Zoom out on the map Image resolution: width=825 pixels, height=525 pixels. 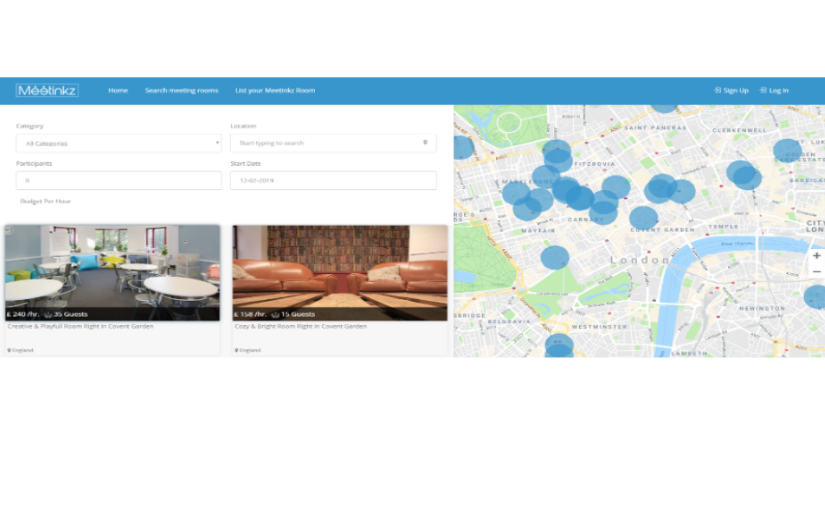pyautogui.click(x=816, y=272)
